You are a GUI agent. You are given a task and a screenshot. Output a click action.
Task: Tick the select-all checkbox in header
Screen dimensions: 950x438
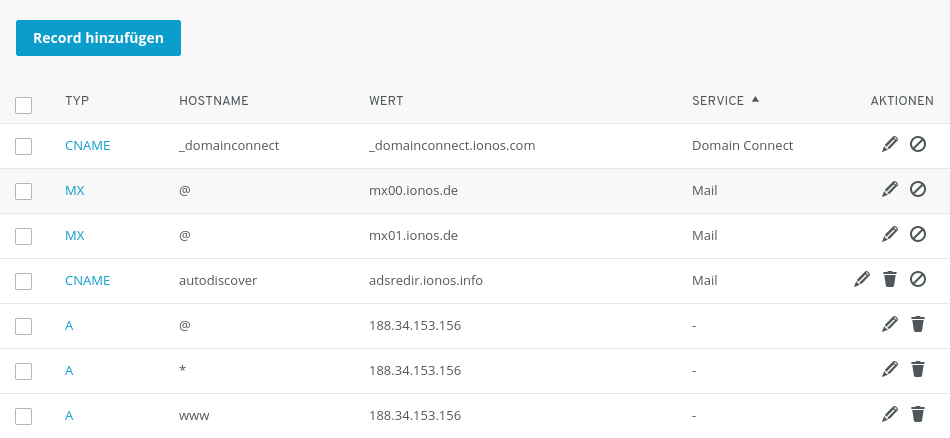pos(24,105)
